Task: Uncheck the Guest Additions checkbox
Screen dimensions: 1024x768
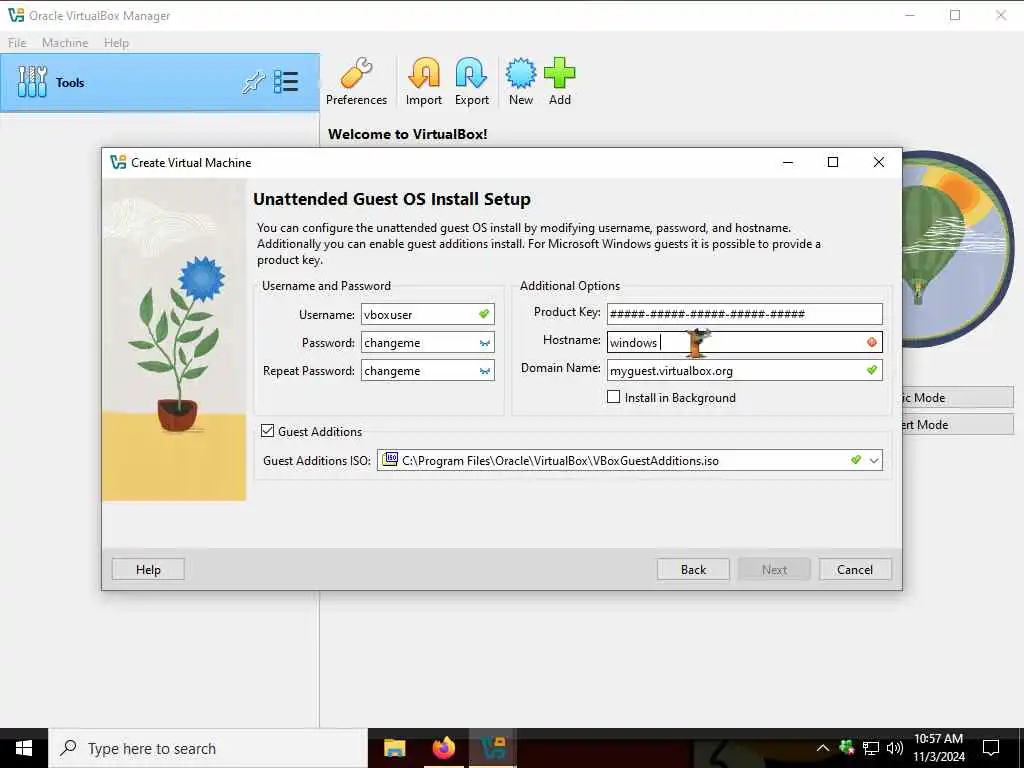Action: point(267,431)
